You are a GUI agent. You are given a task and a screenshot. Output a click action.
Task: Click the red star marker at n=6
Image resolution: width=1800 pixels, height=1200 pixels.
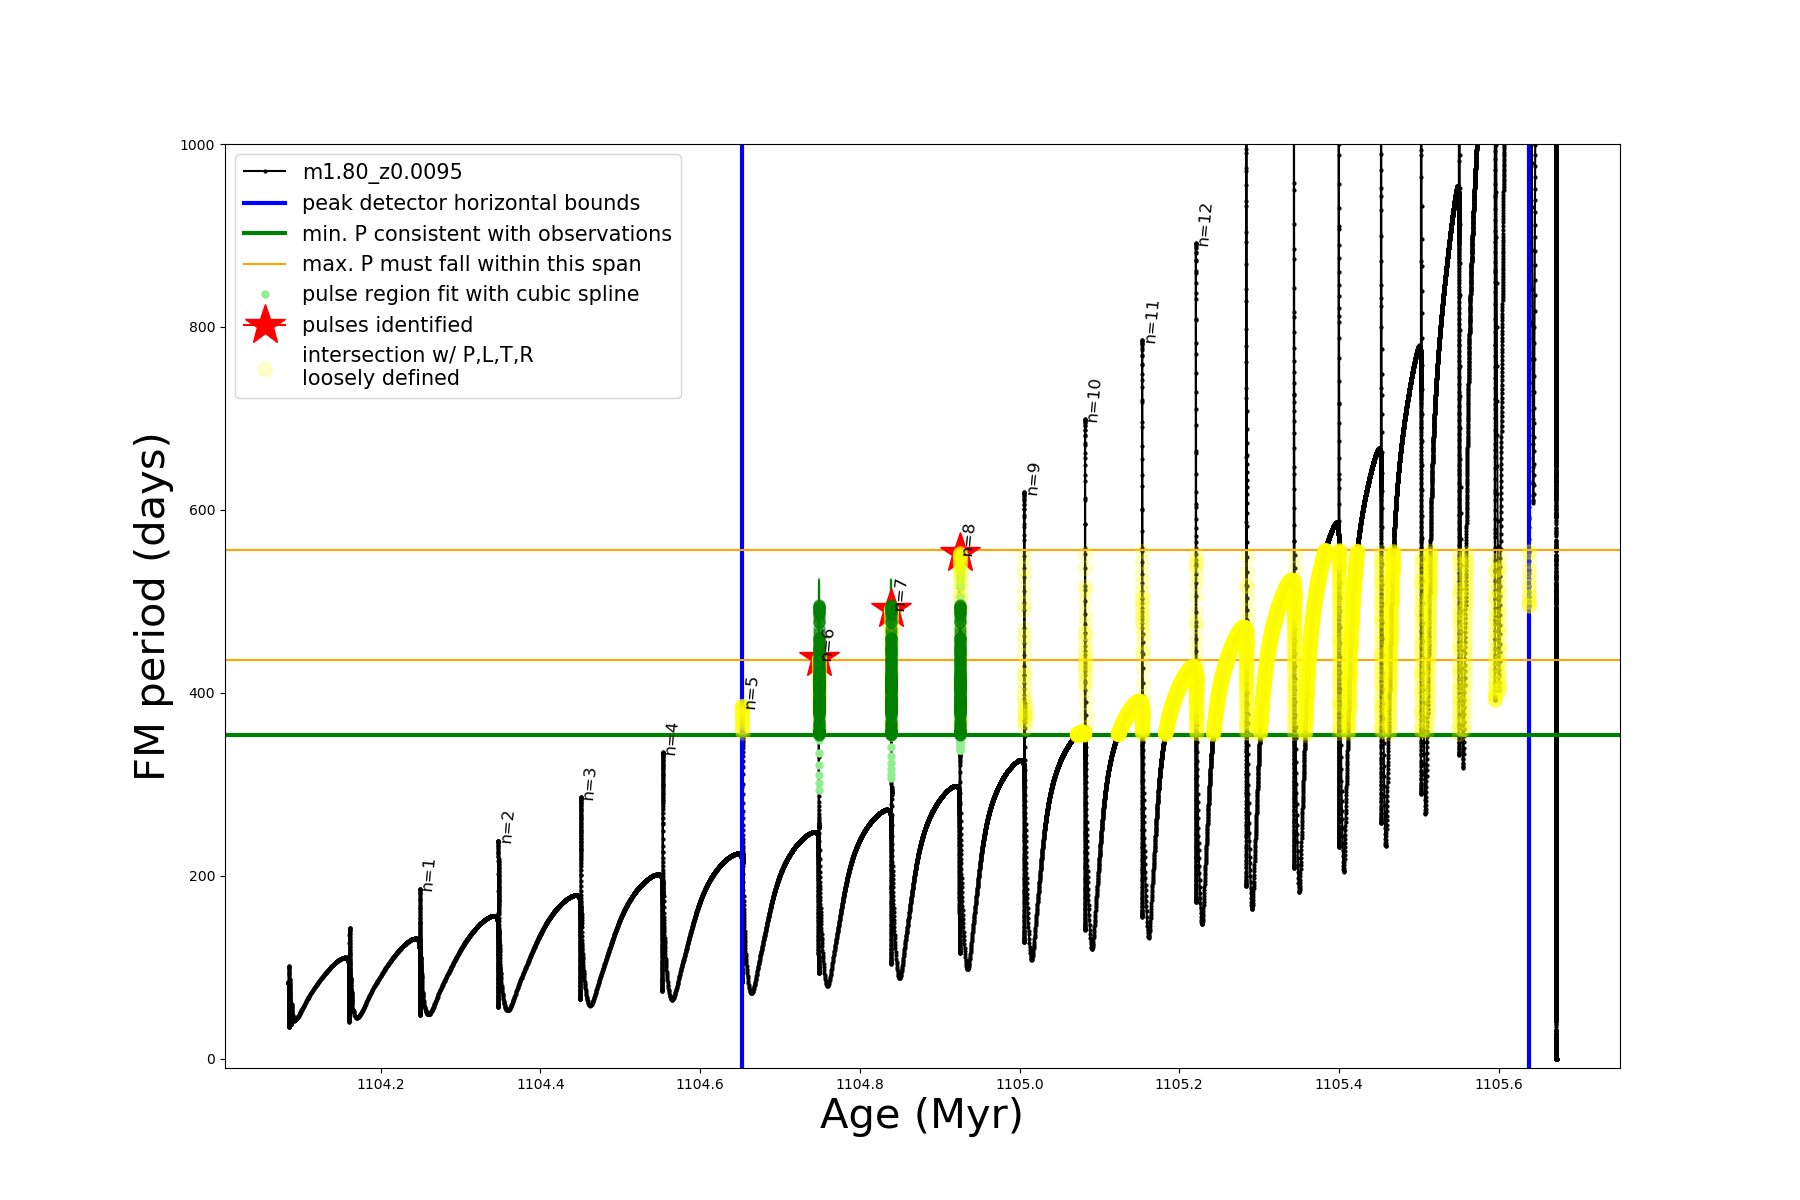(x=820, y=658)
